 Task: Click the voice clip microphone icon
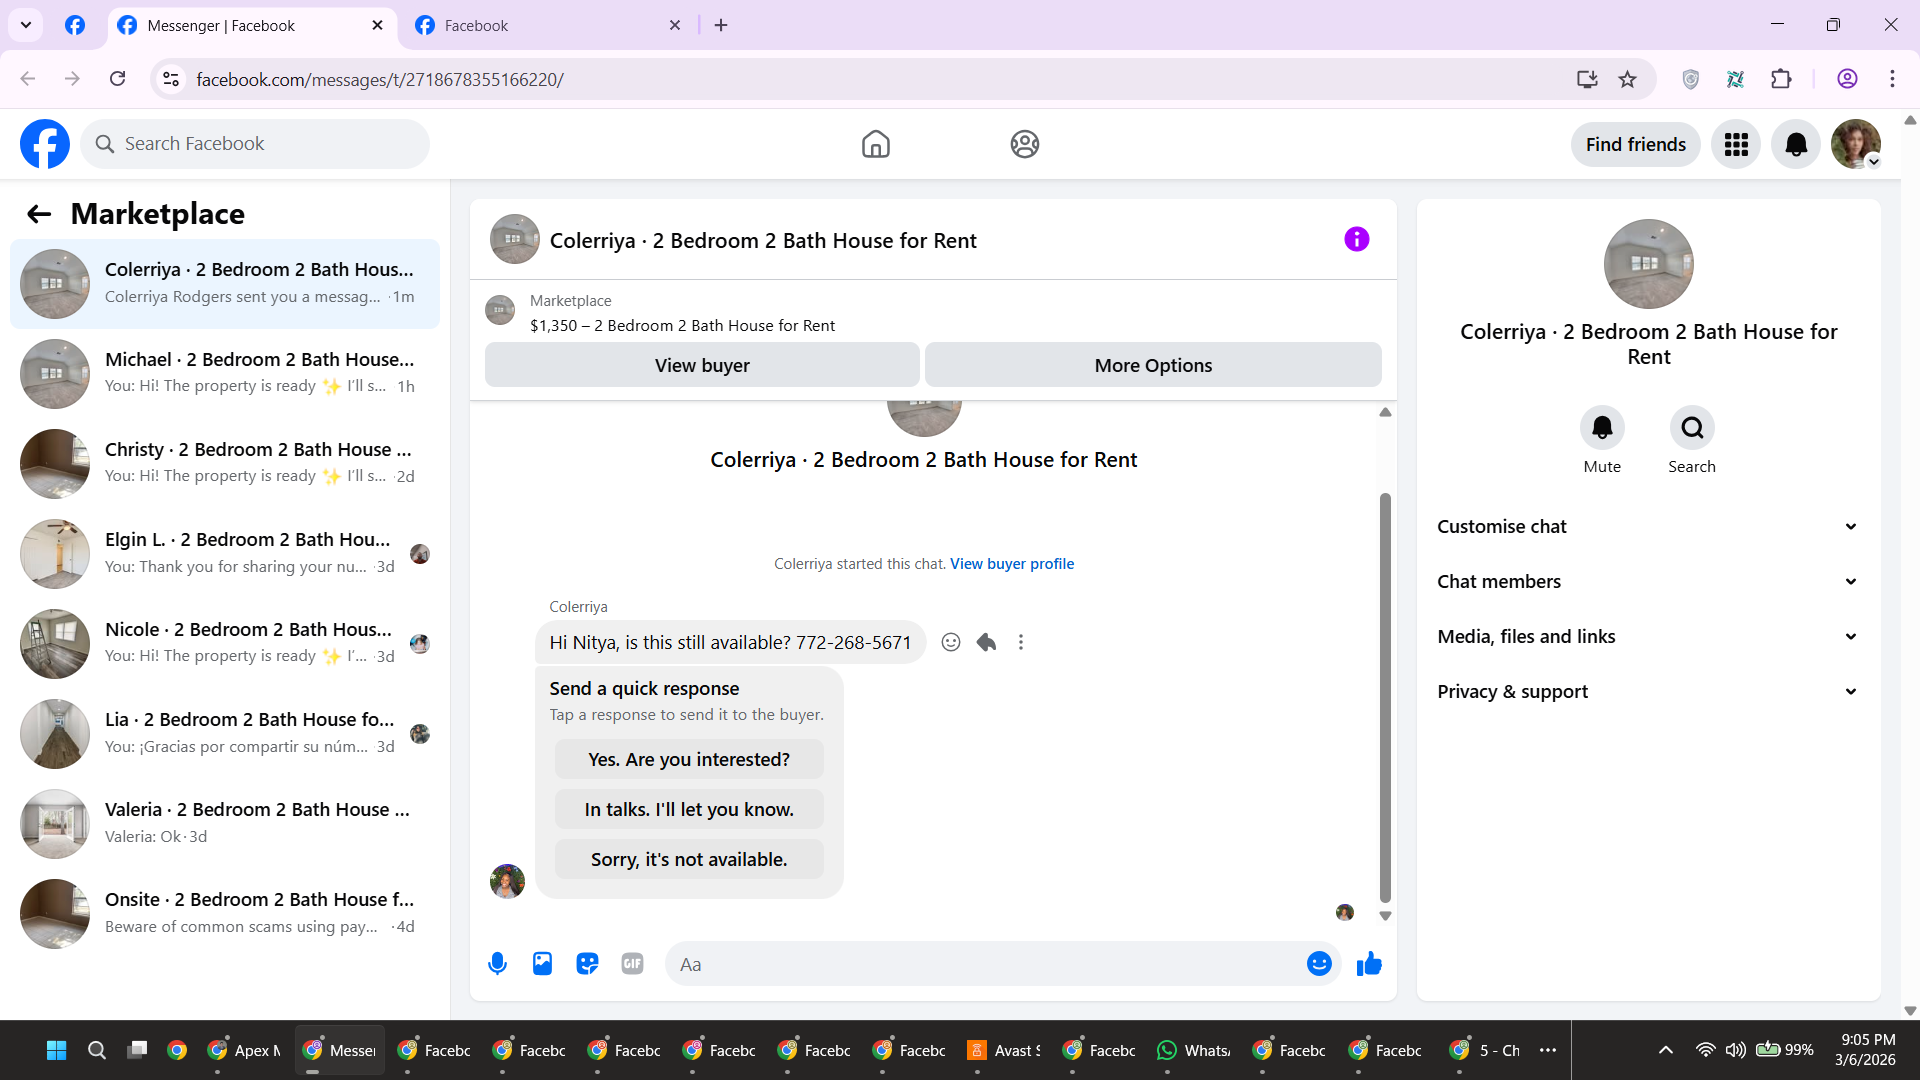(497, 964)
